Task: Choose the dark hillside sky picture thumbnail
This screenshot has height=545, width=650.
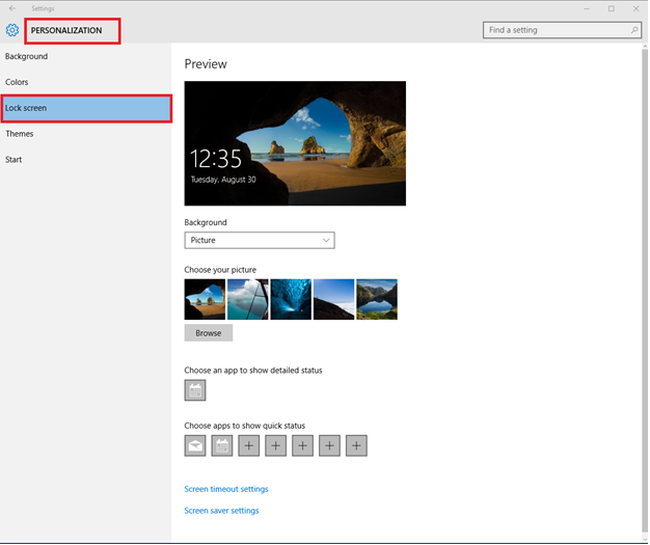Action: click(334, 299)
